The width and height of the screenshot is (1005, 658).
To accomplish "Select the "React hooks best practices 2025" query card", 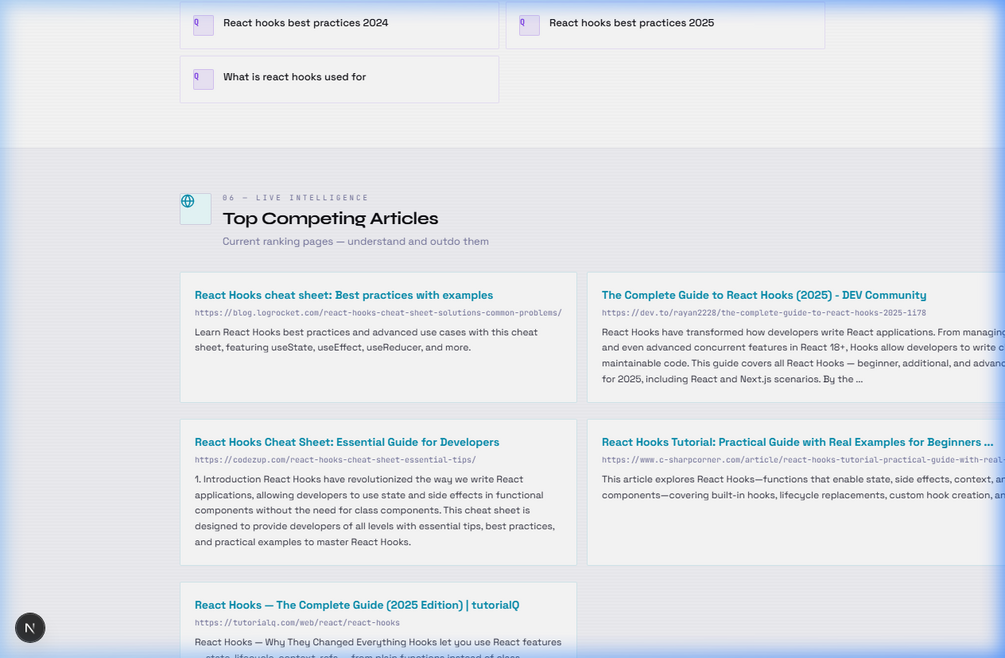I will (665, 25).
